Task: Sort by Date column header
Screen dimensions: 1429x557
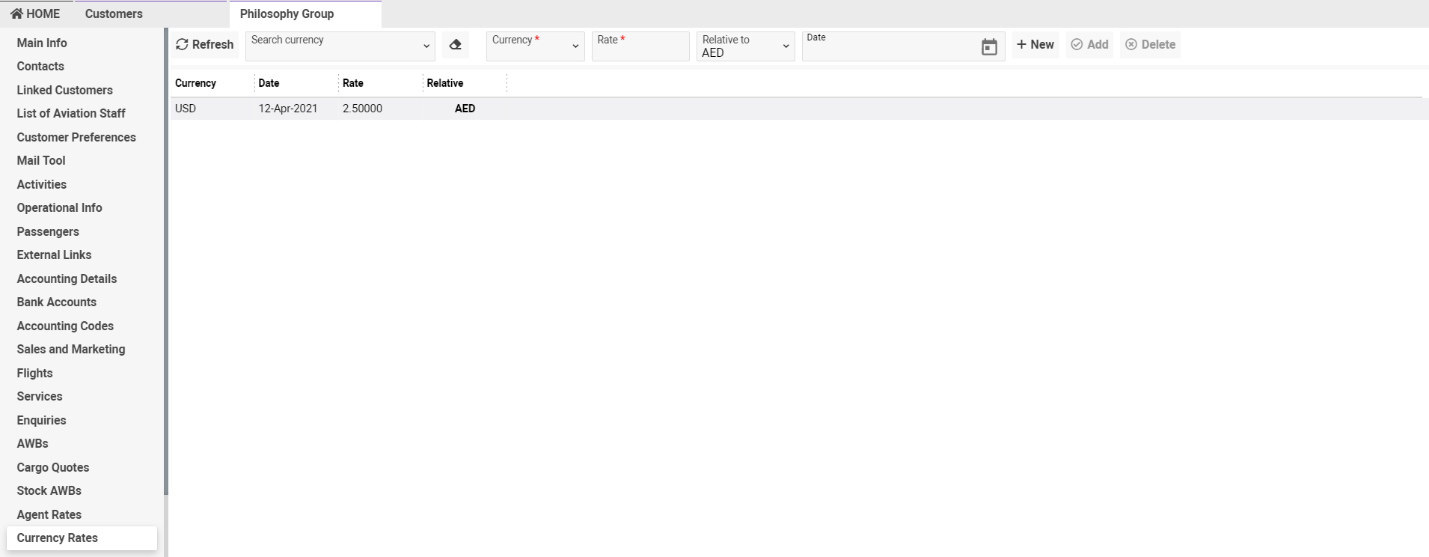Action: tap(268, 83)
